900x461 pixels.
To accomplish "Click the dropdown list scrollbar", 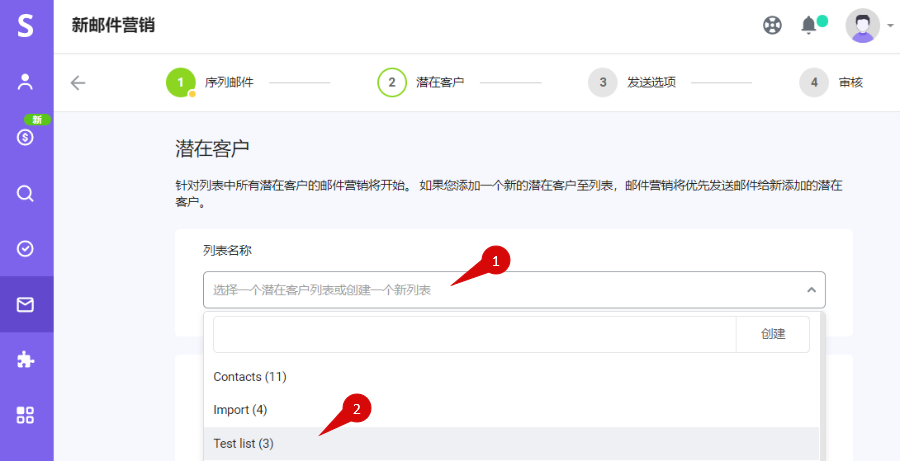I will tap(823, 386).
